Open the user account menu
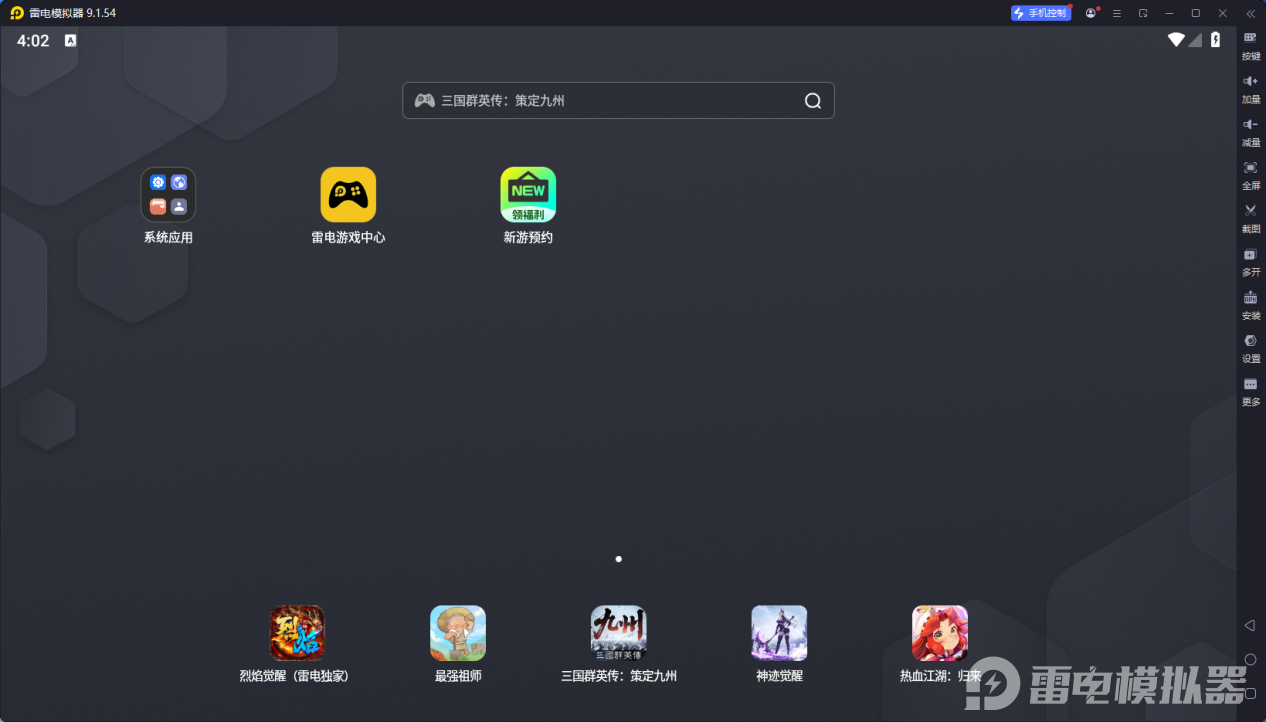The width and height of the screenshot is (1266, 722). pyautogui.click(x=1092, y=13)
